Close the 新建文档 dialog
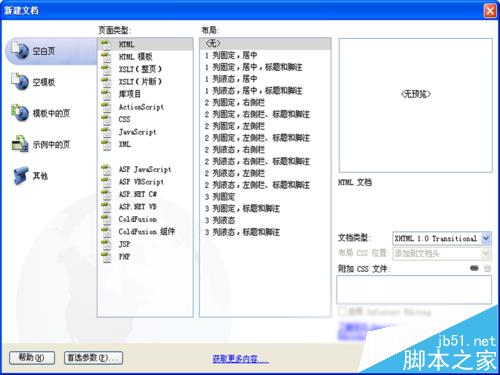Viewport: 500px width, 375px height. pyautogui.click(x=490, y=11)
